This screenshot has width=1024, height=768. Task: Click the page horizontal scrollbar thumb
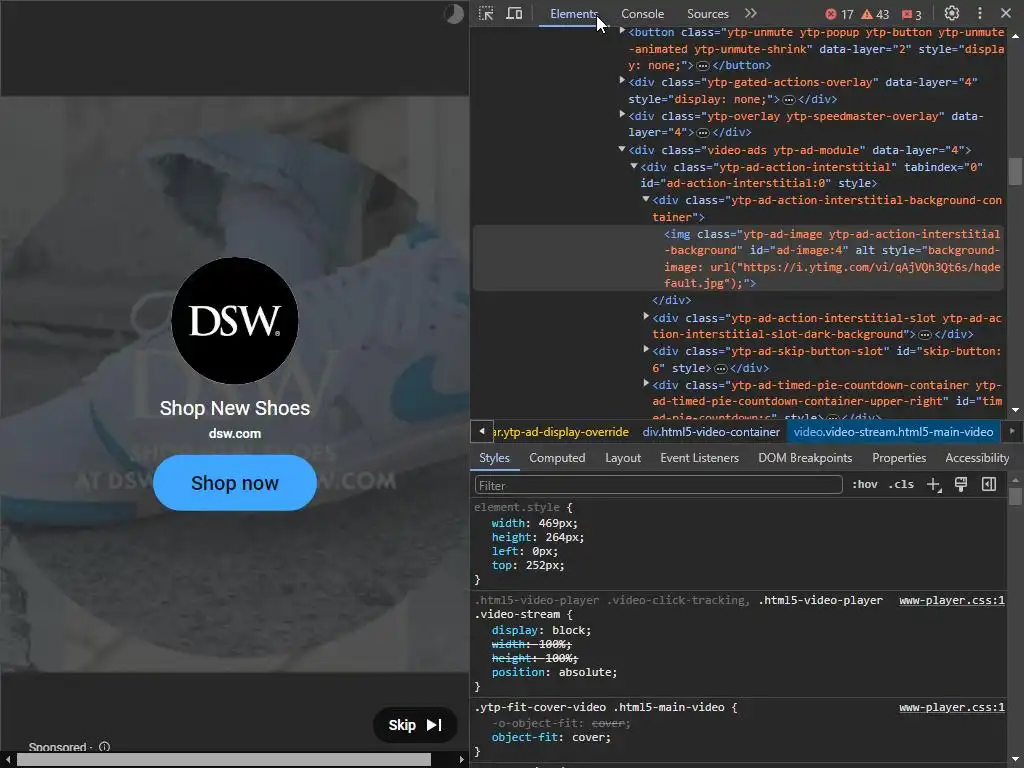point(224,760)
